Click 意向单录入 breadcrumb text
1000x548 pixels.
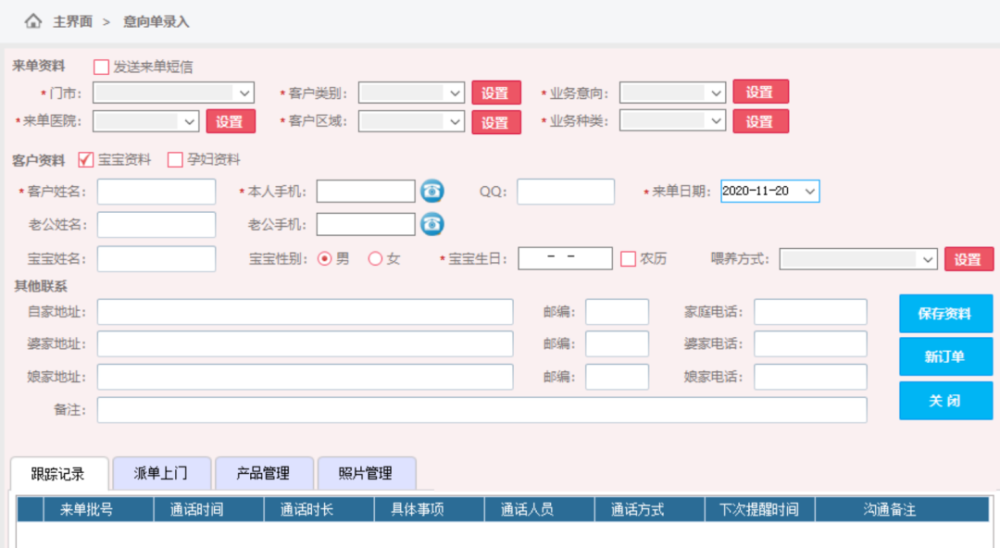[x=156, y=22]
